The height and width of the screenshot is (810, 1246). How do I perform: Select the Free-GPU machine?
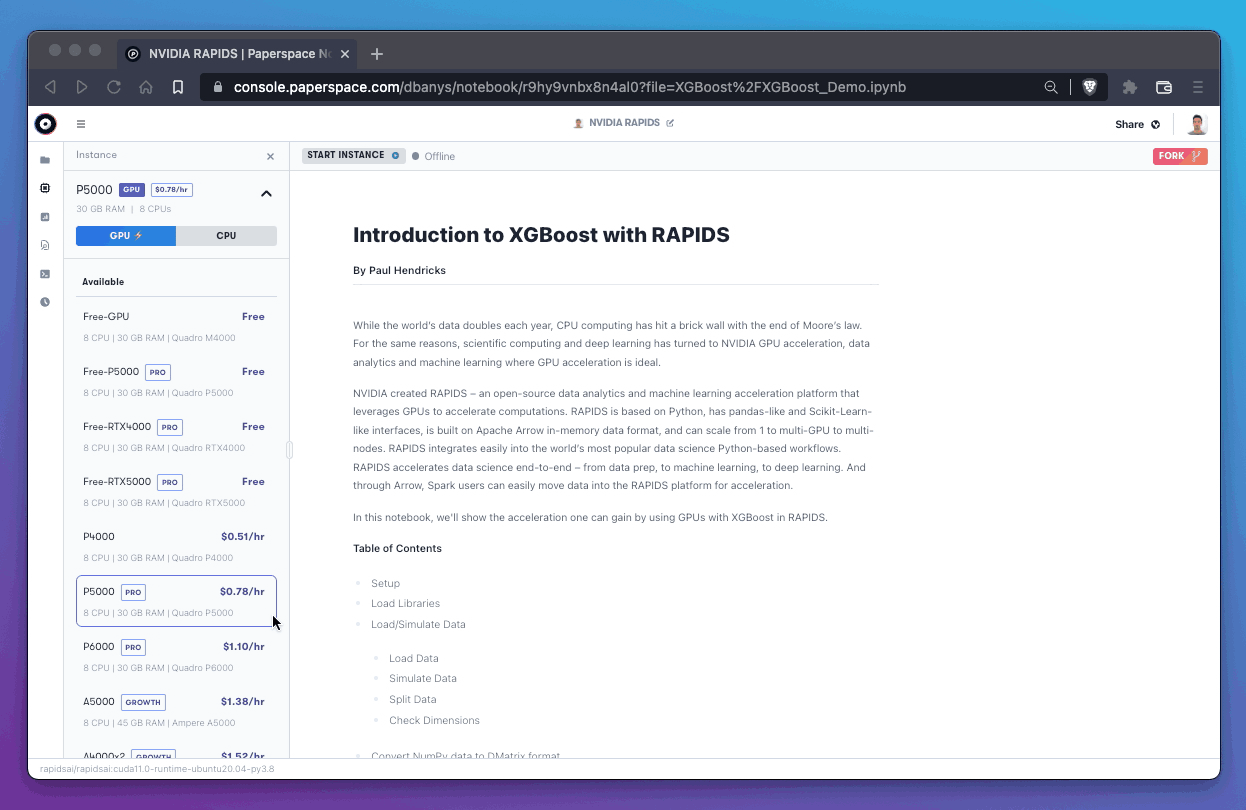pos(176,326)
